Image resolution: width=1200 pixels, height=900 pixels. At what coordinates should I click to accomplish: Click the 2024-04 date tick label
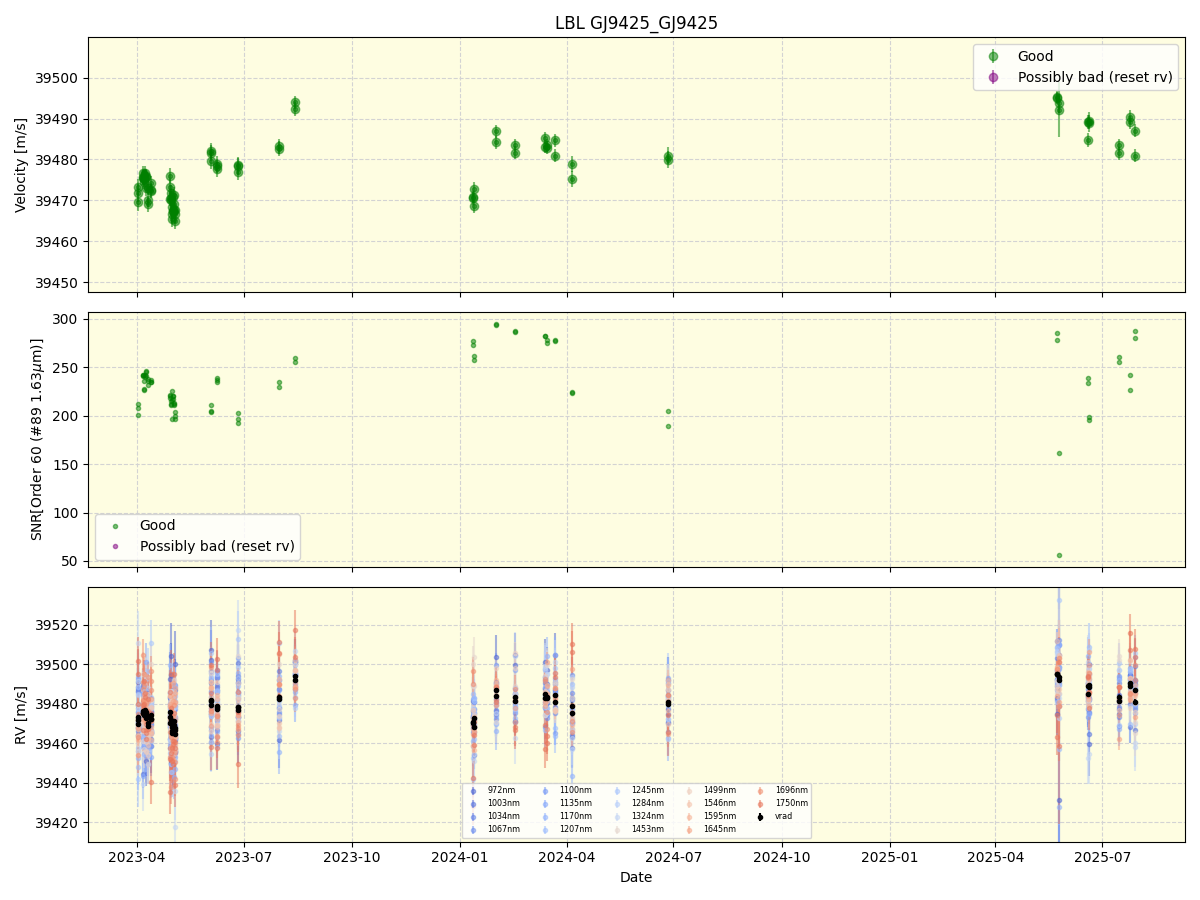[x=567, y=857]
